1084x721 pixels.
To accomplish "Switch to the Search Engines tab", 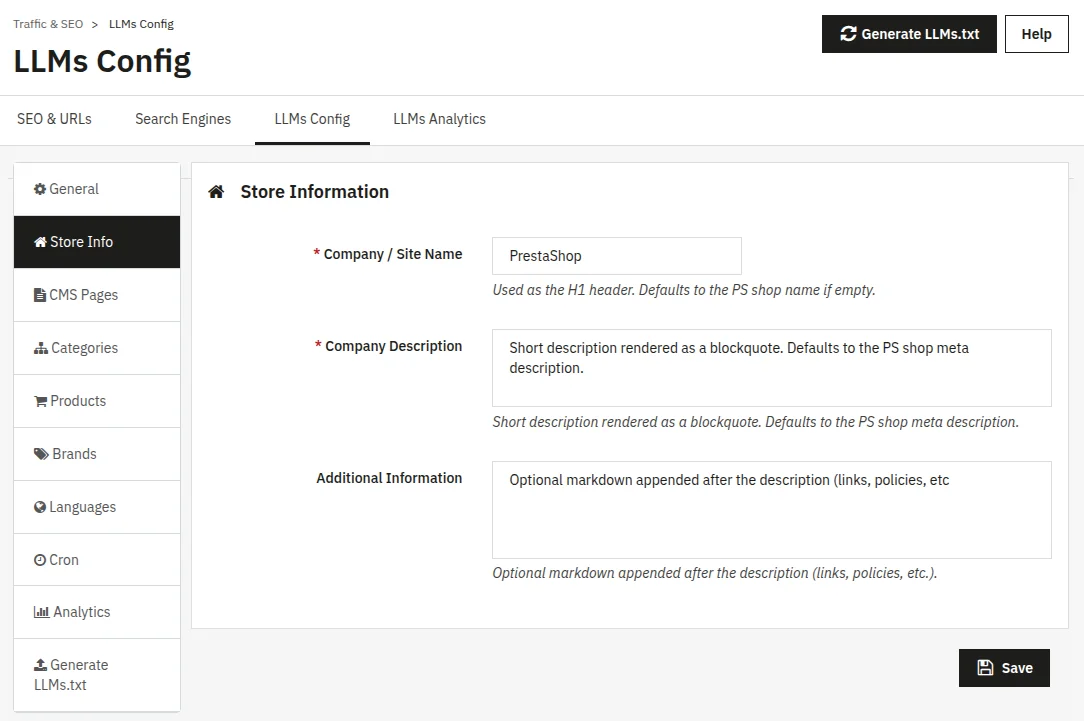I will pyautogui.click(x=183, y=119).
